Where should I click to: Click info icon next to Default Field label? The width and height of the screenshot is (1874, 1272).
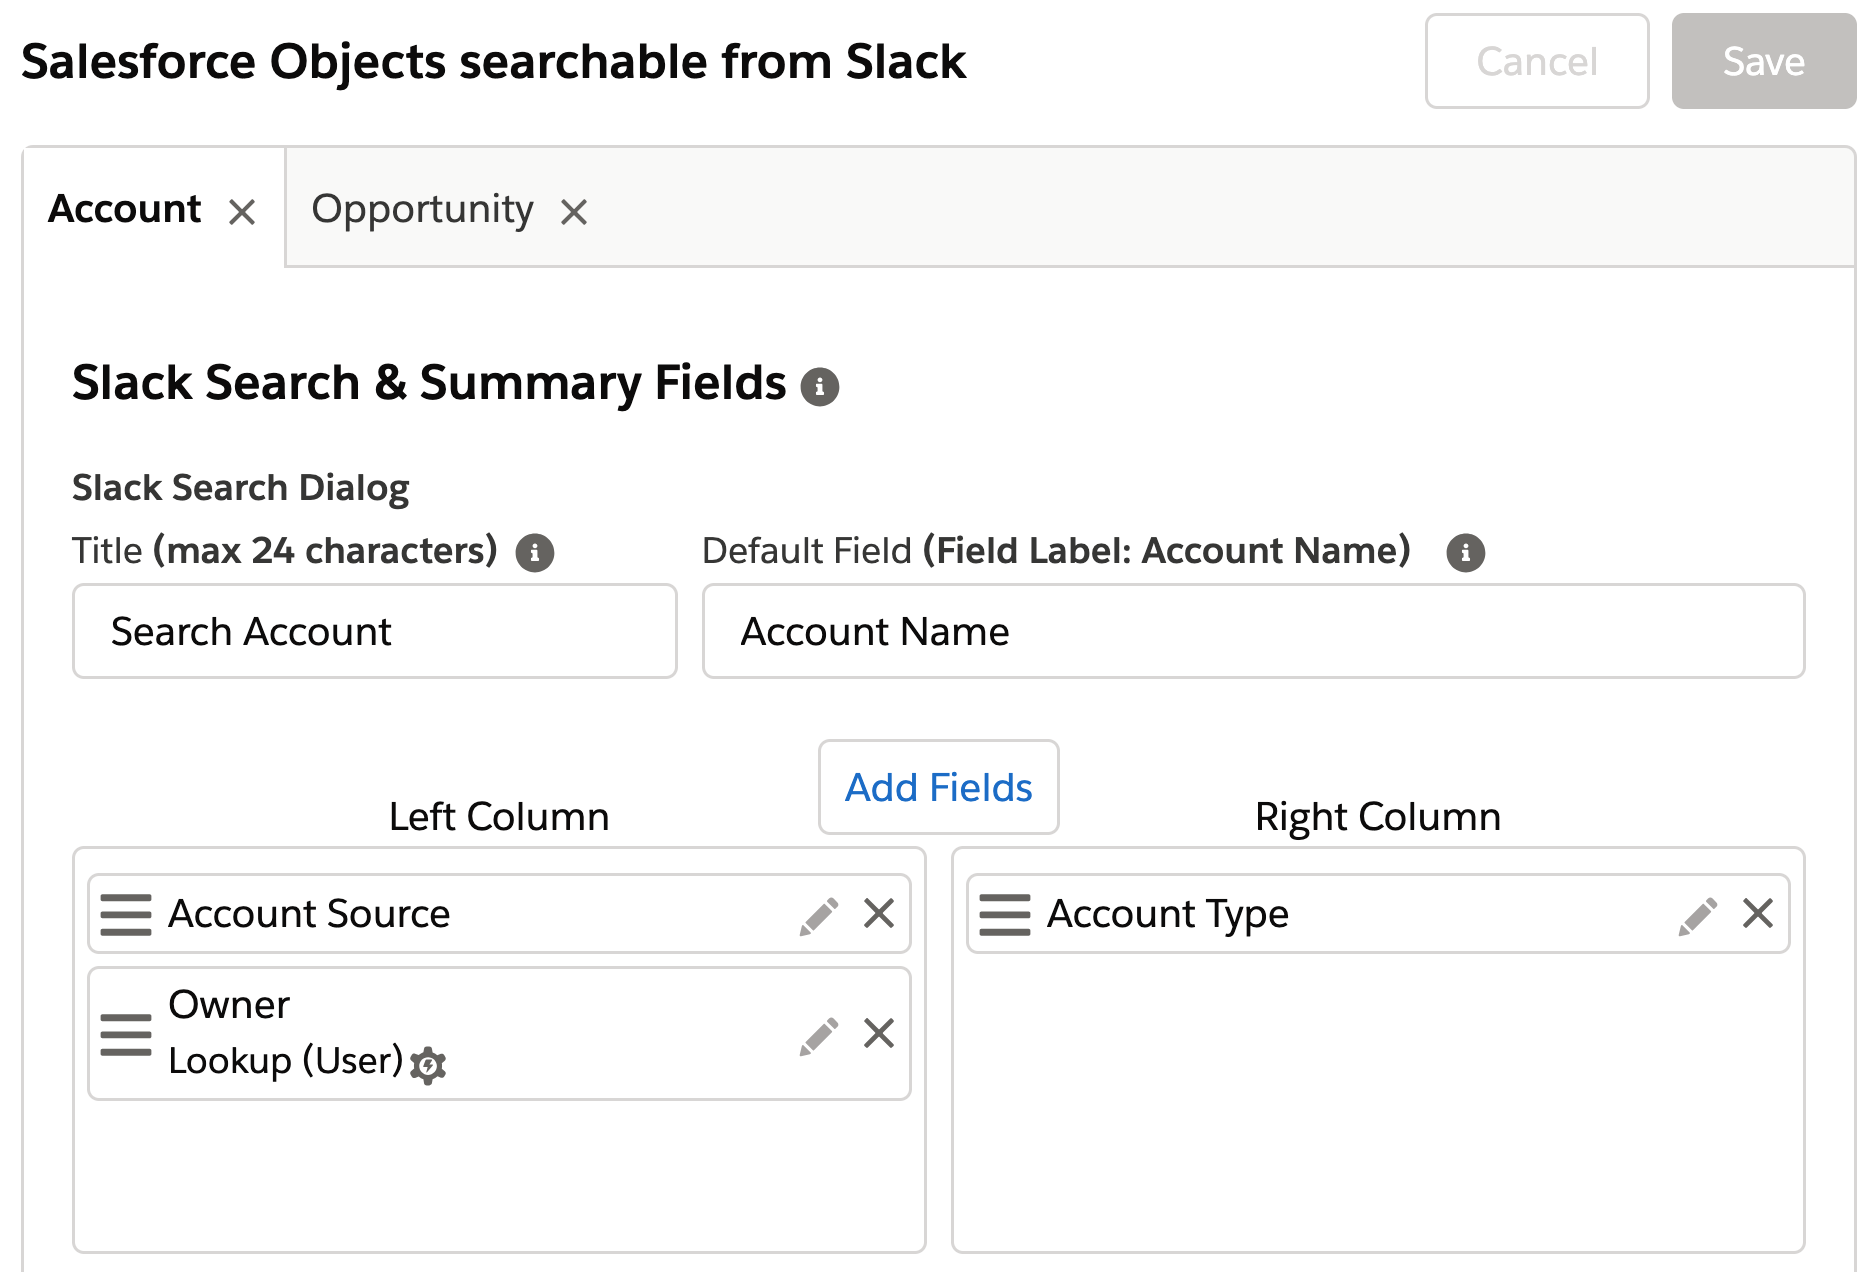1466,552
